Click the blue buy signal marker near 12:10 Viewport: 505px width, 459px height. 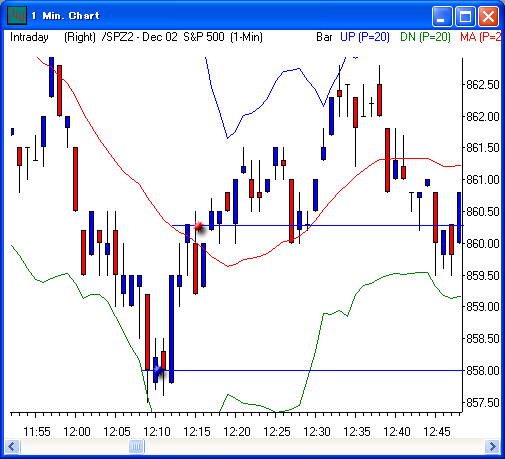pos(158,370)
